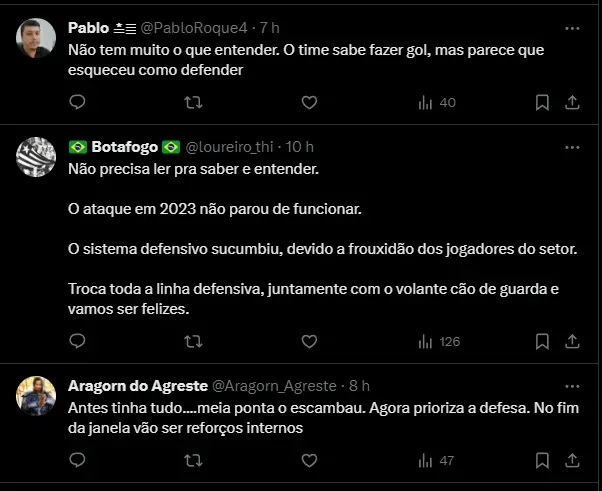Image resolution: width=602 pixels, height=491 pixels.
Task: Open more options on Aragorn's tweet
Action: [x=571, y=386]
